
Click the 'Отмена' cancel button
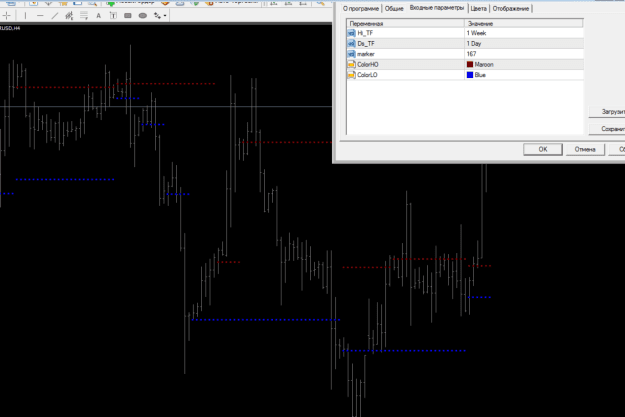[585, 149]
